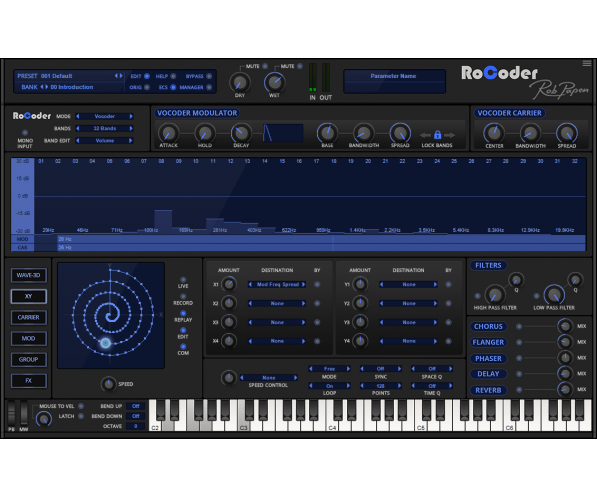This screenshot has width=597, height=497.
Task: Click the High Pass Filter knob
Action: coord(495,295)
